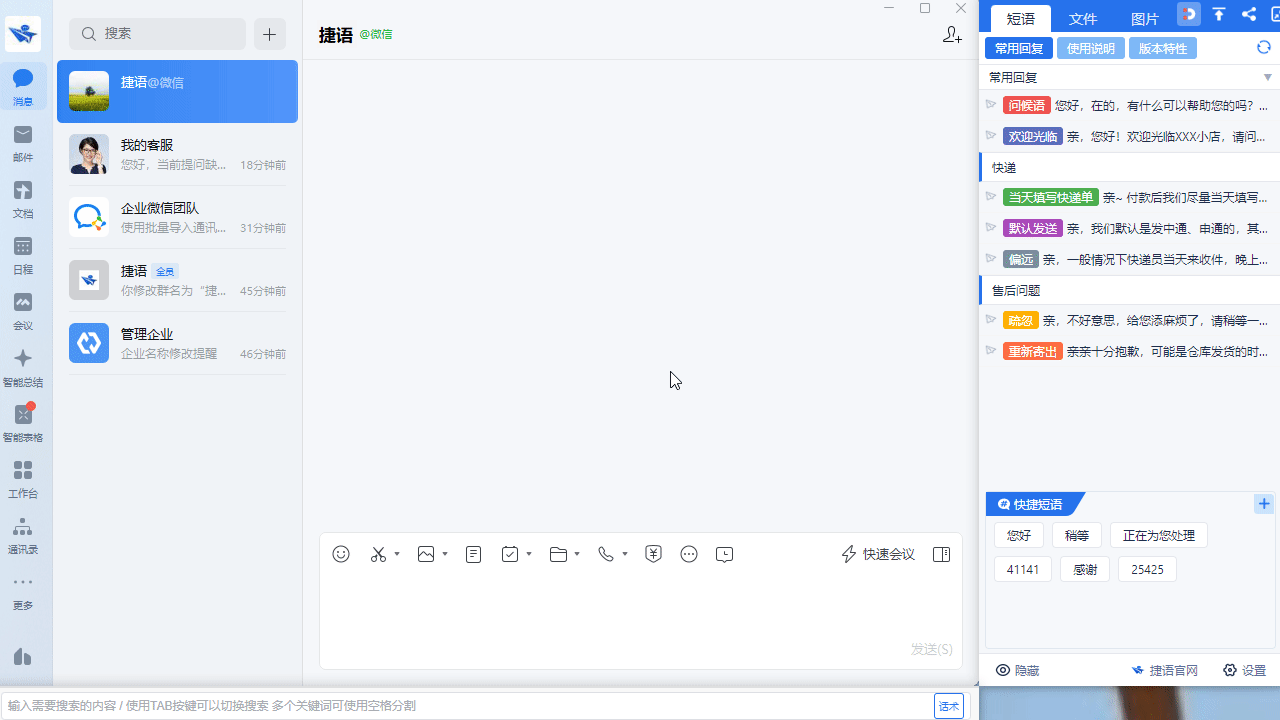Click the 发送(S) send button
Viewport: 1280px width, 720px height.
[x=931, y=649]
